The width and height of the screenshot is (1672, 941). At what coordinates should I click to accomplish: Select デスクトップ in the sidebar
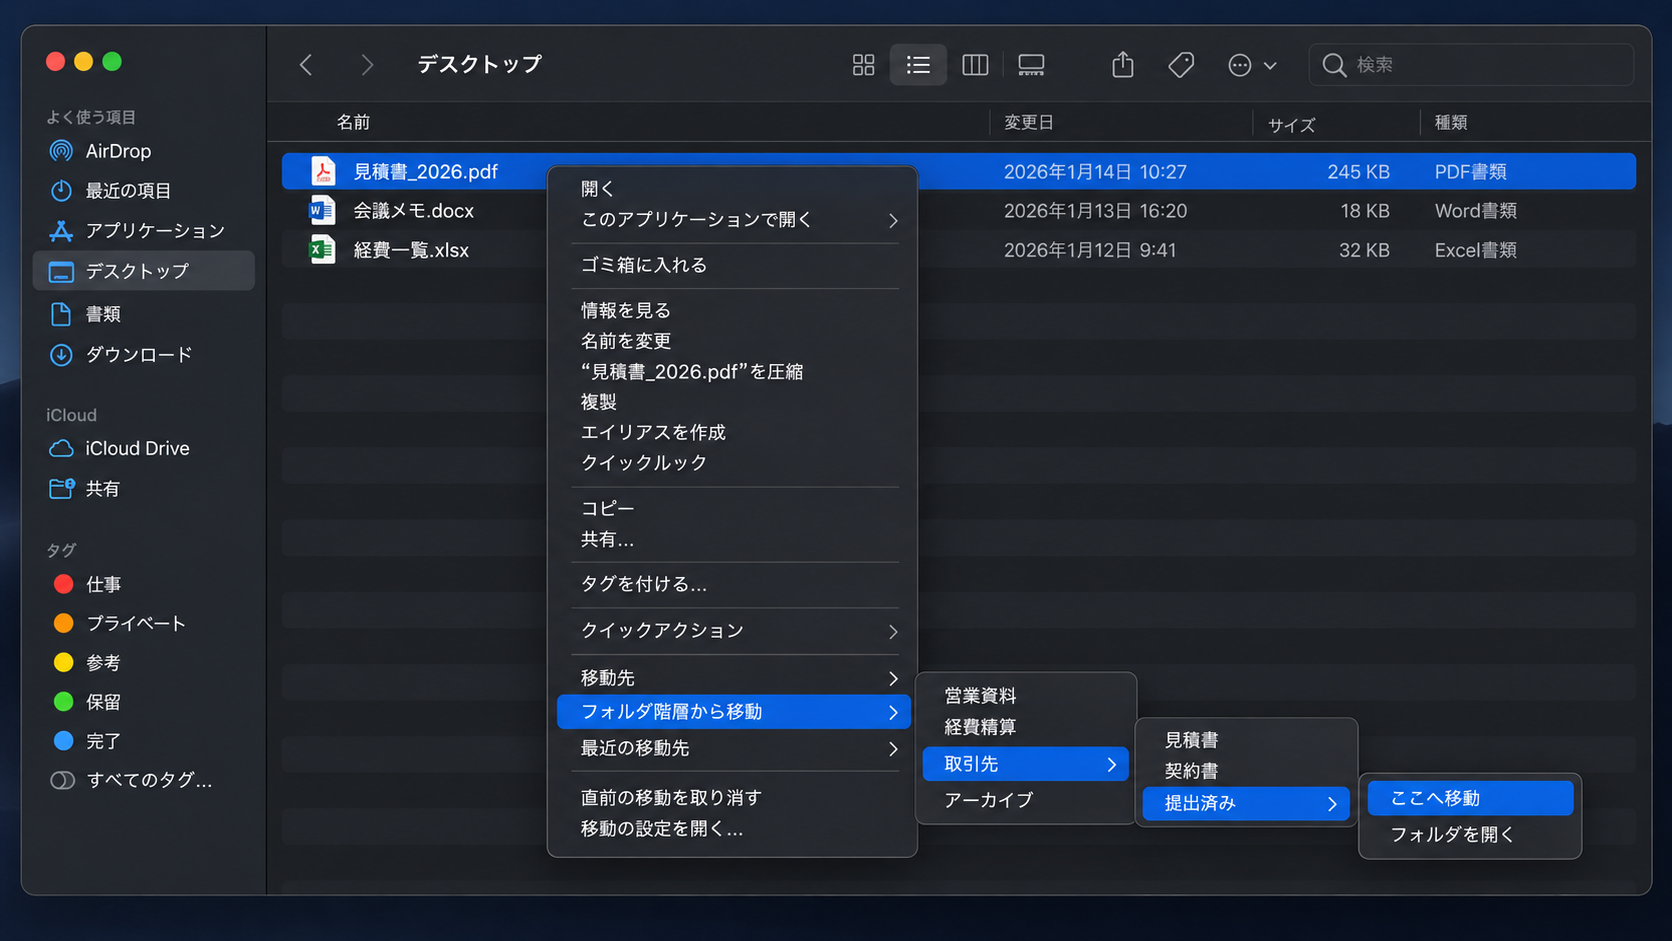click(x=144, y=271)
